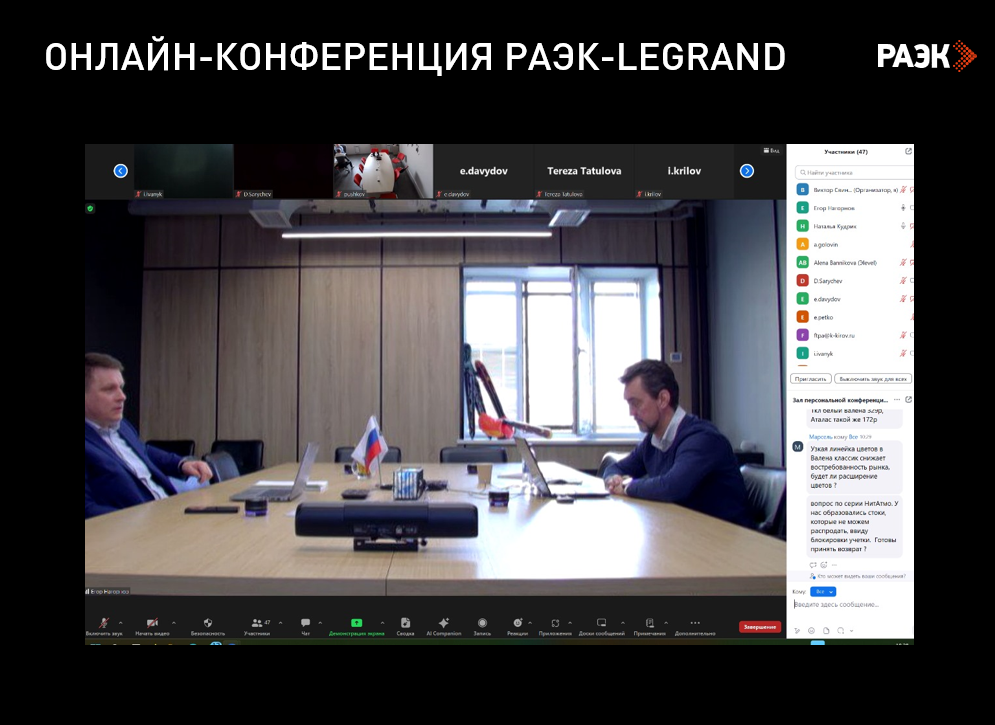995x725 pixels.
Task: Select the i.ivanyk video thumbnail
Action: tap(183, 171)
